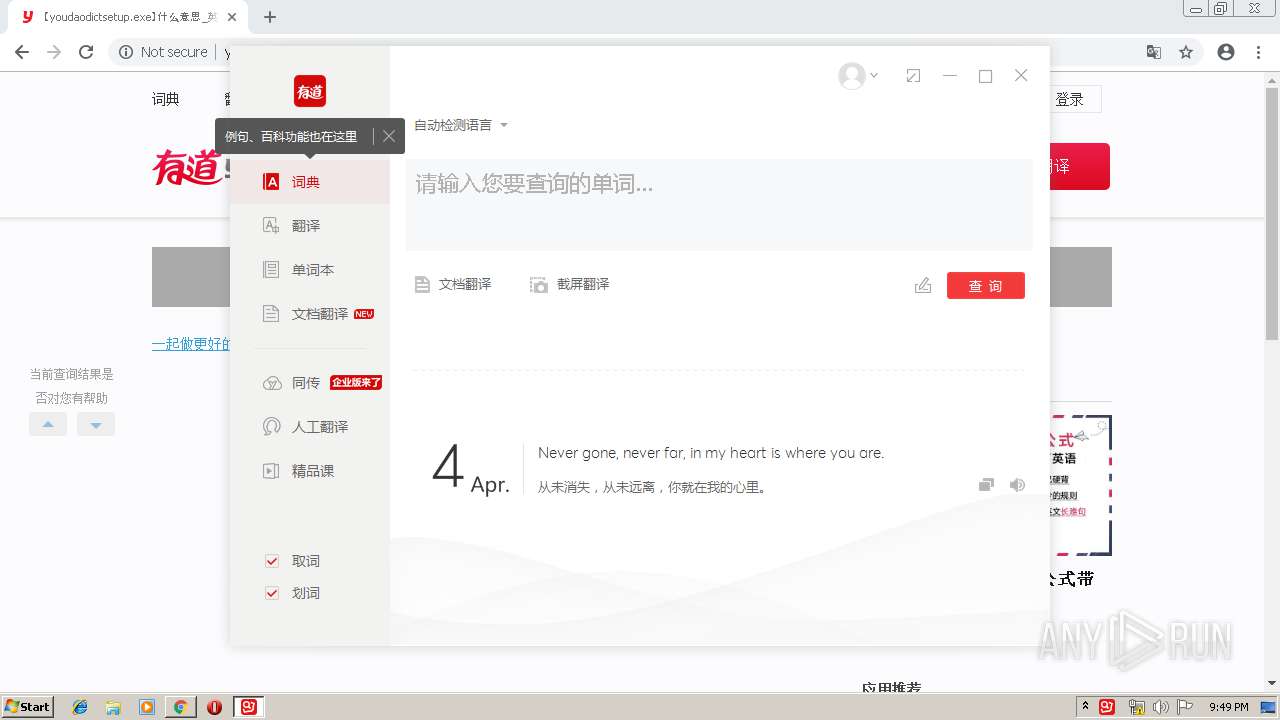The height and width of the screenshot is (720, 1280).
Task: Toggle the 取词 checkbox
Action: click(271, 561)
